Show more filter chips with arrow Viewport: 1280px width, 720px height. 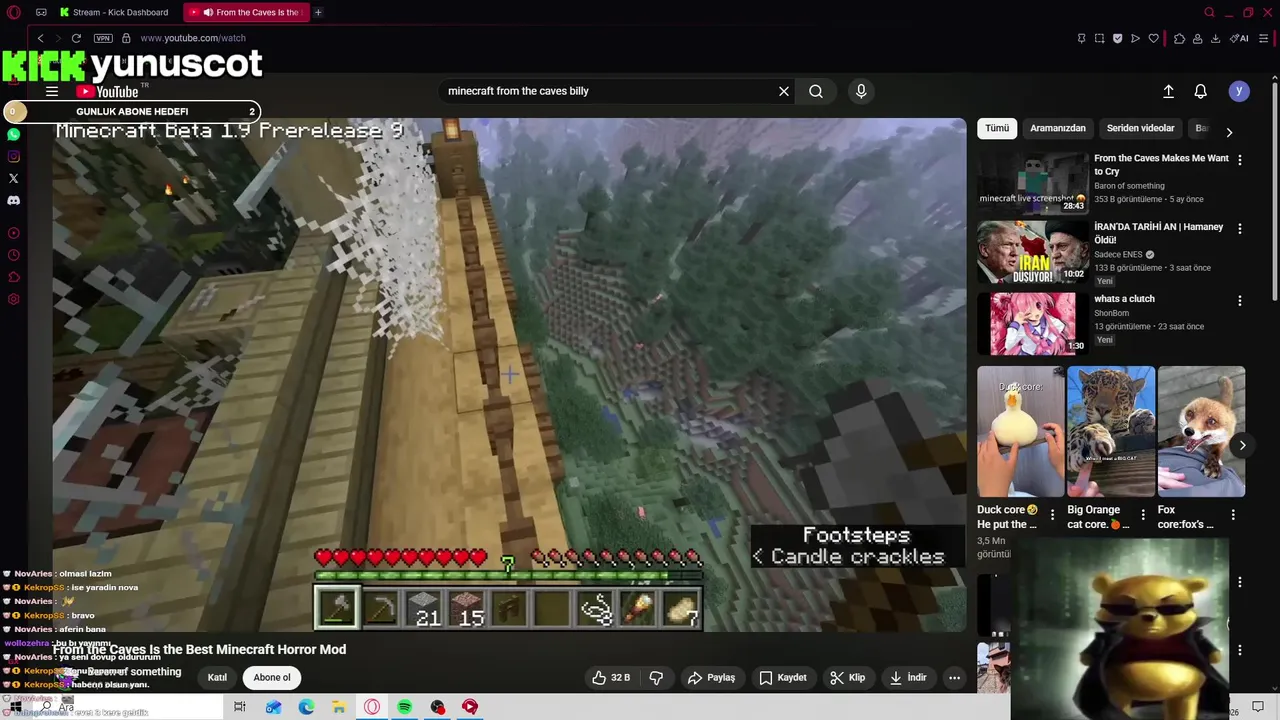1229,132
